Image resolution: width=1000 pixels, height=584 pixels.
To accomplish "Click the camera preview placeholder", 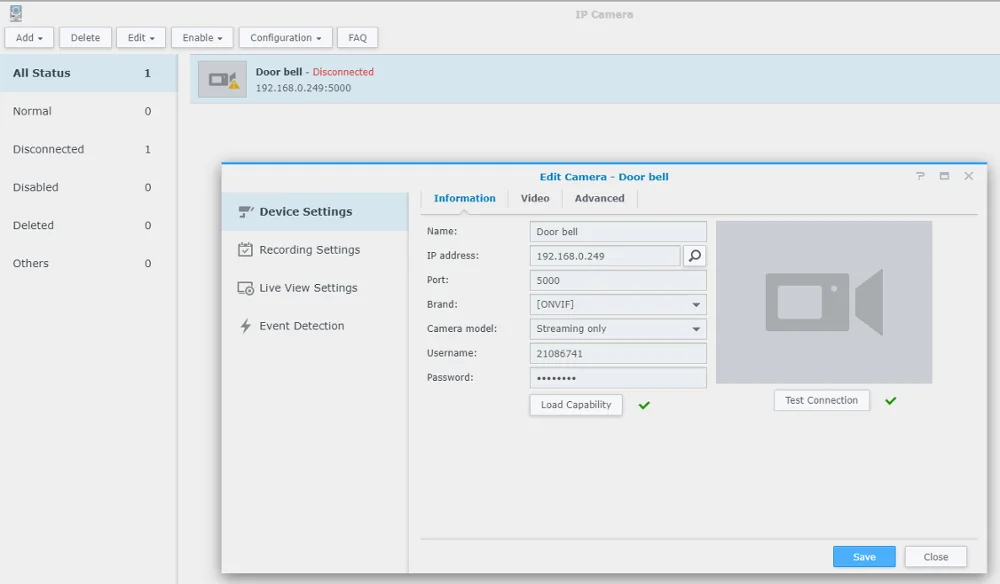I will coord(824,302).
